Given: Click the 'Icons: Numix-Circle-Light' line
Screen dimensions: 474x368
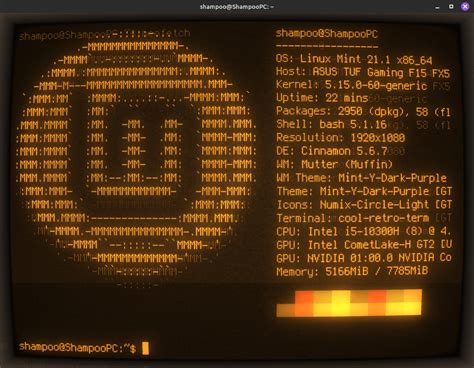Looking at the screenshot, I should click(x=364, y=205).
